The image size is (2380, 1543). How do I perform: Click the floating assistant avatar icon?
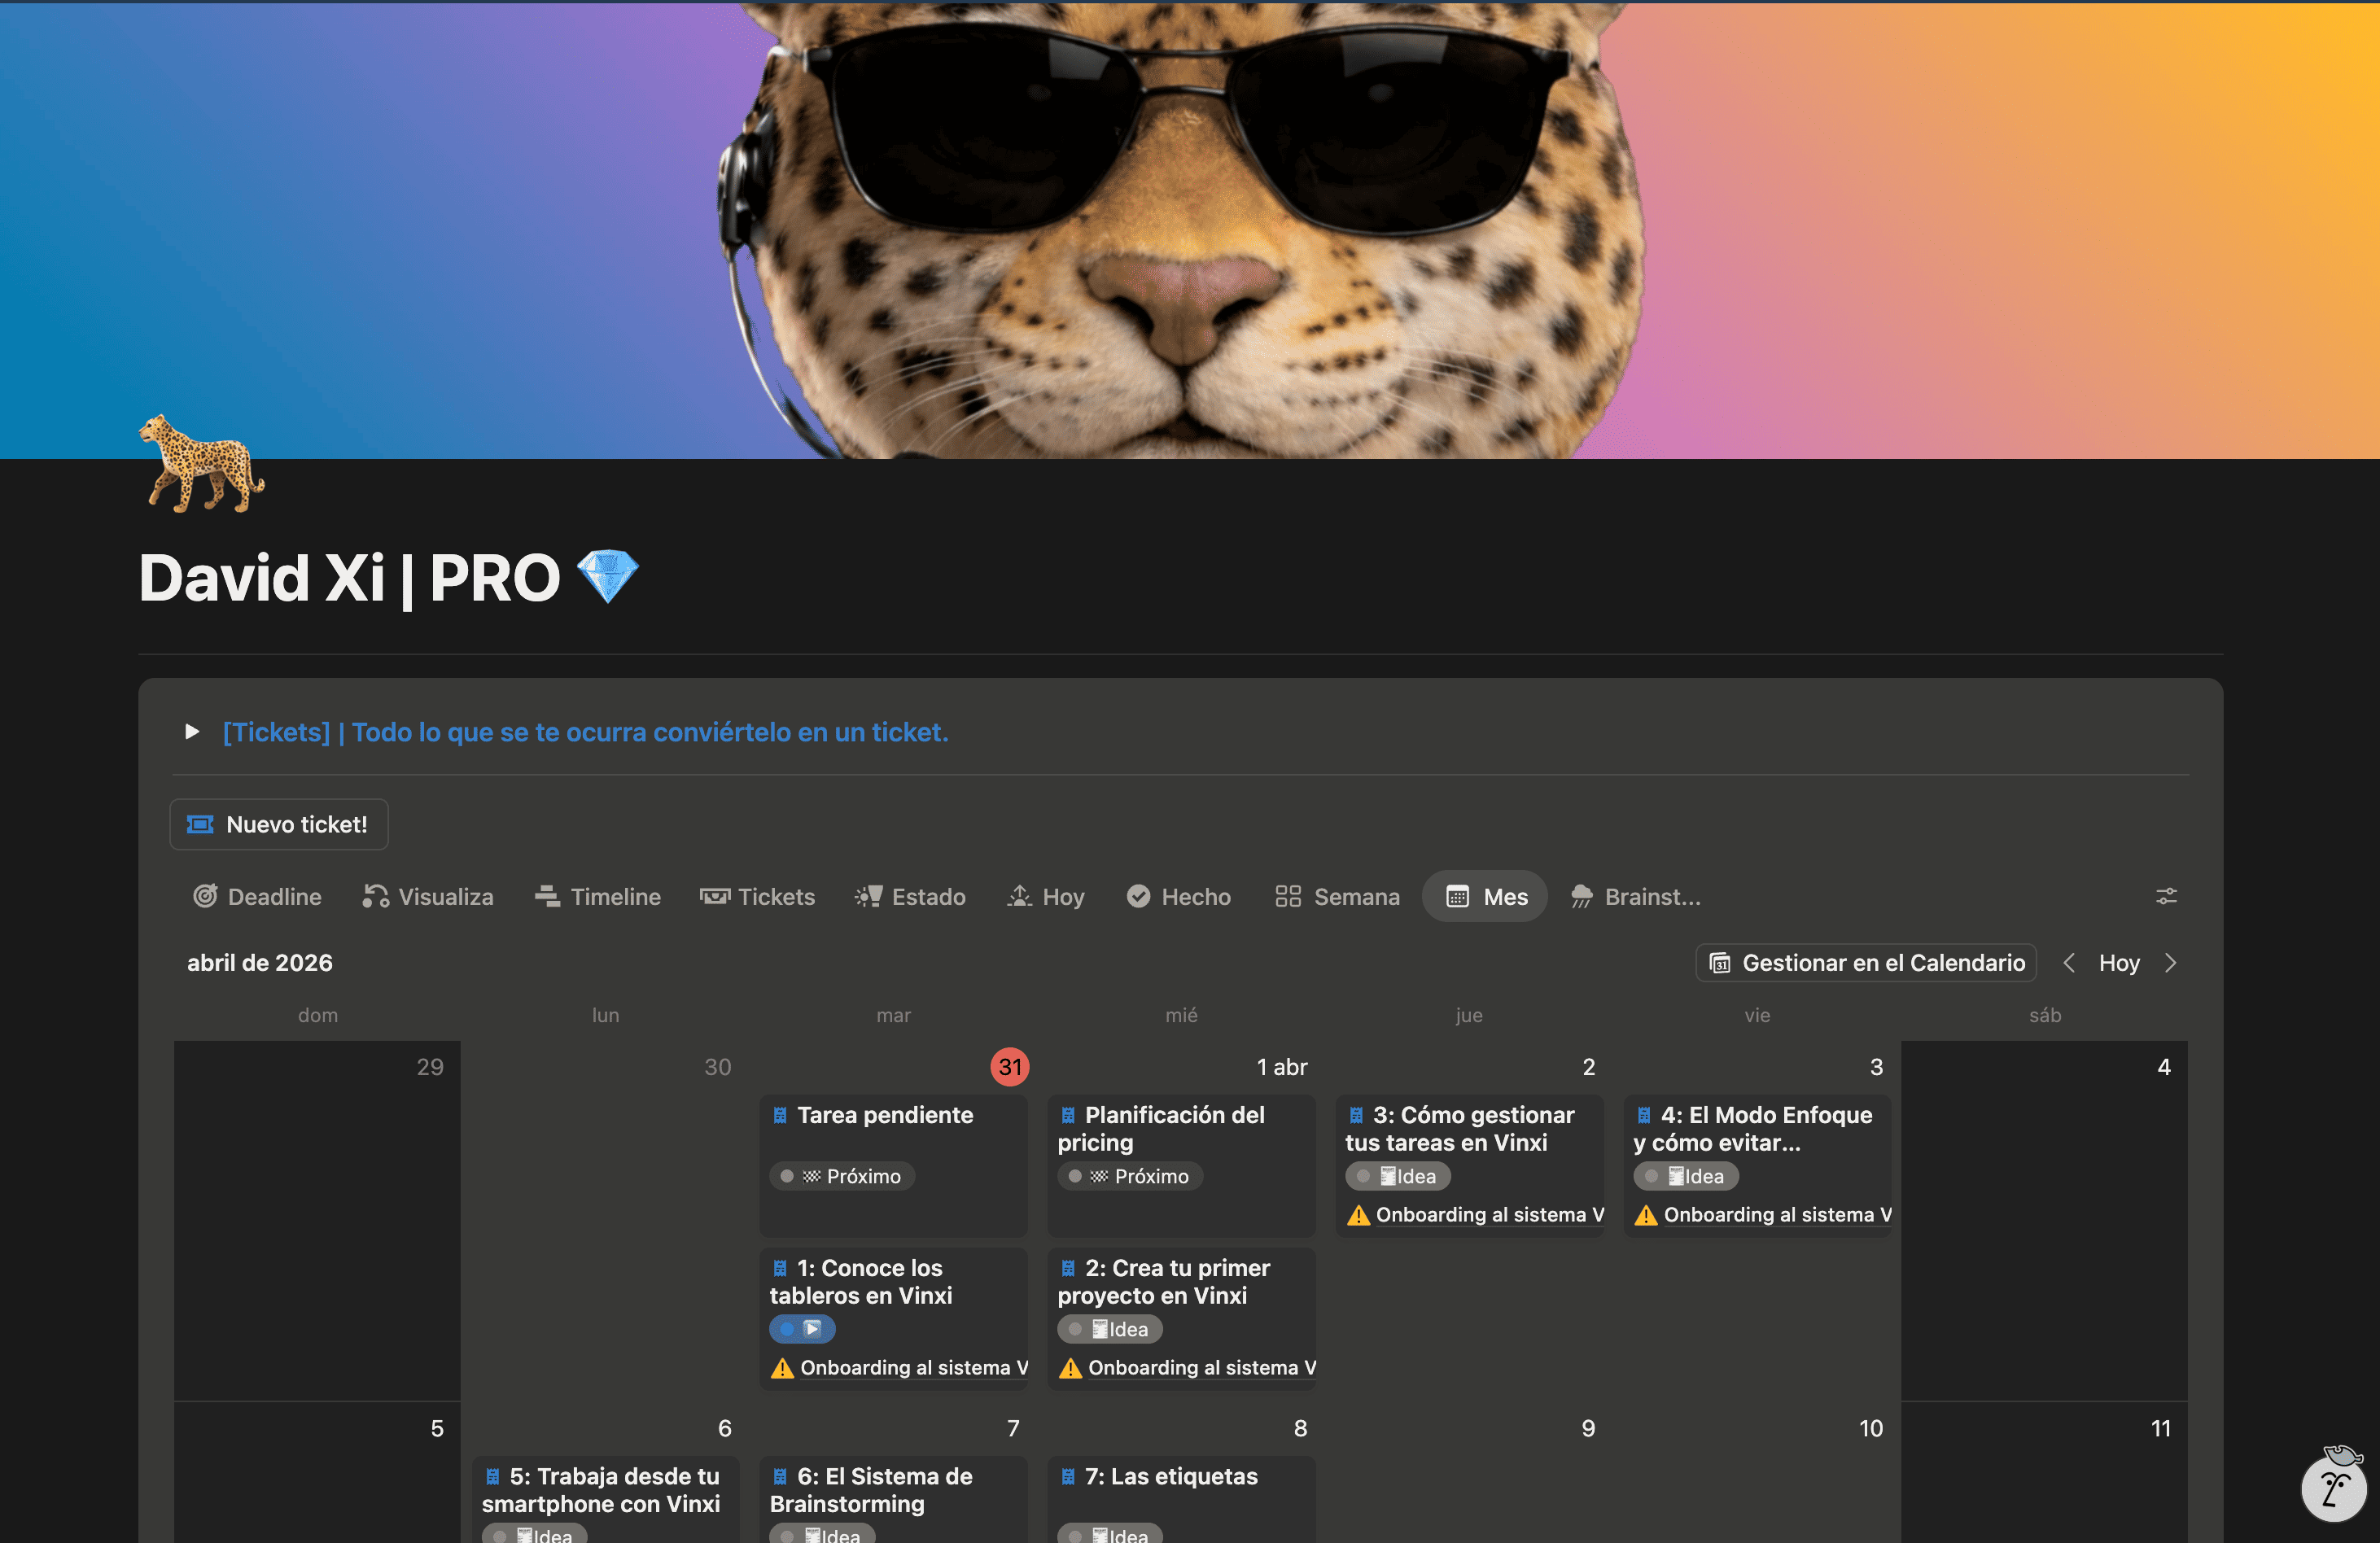pyautogui.click(x=2334, y=1486)
